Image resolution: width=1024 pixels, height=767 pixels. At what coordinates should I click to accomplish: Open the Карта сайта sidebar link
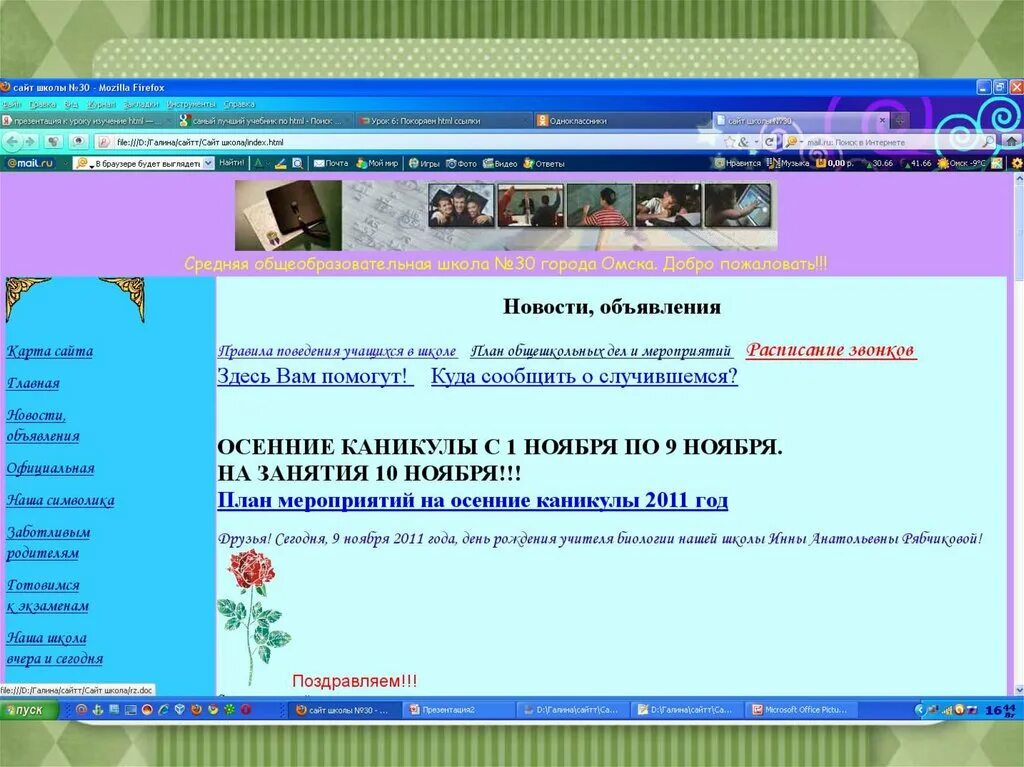point(50,351)
